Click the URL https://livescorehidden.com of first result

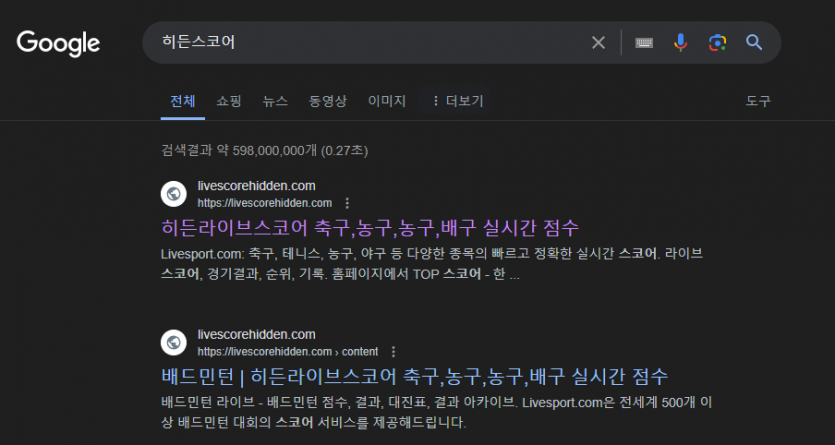click(265, 203)
